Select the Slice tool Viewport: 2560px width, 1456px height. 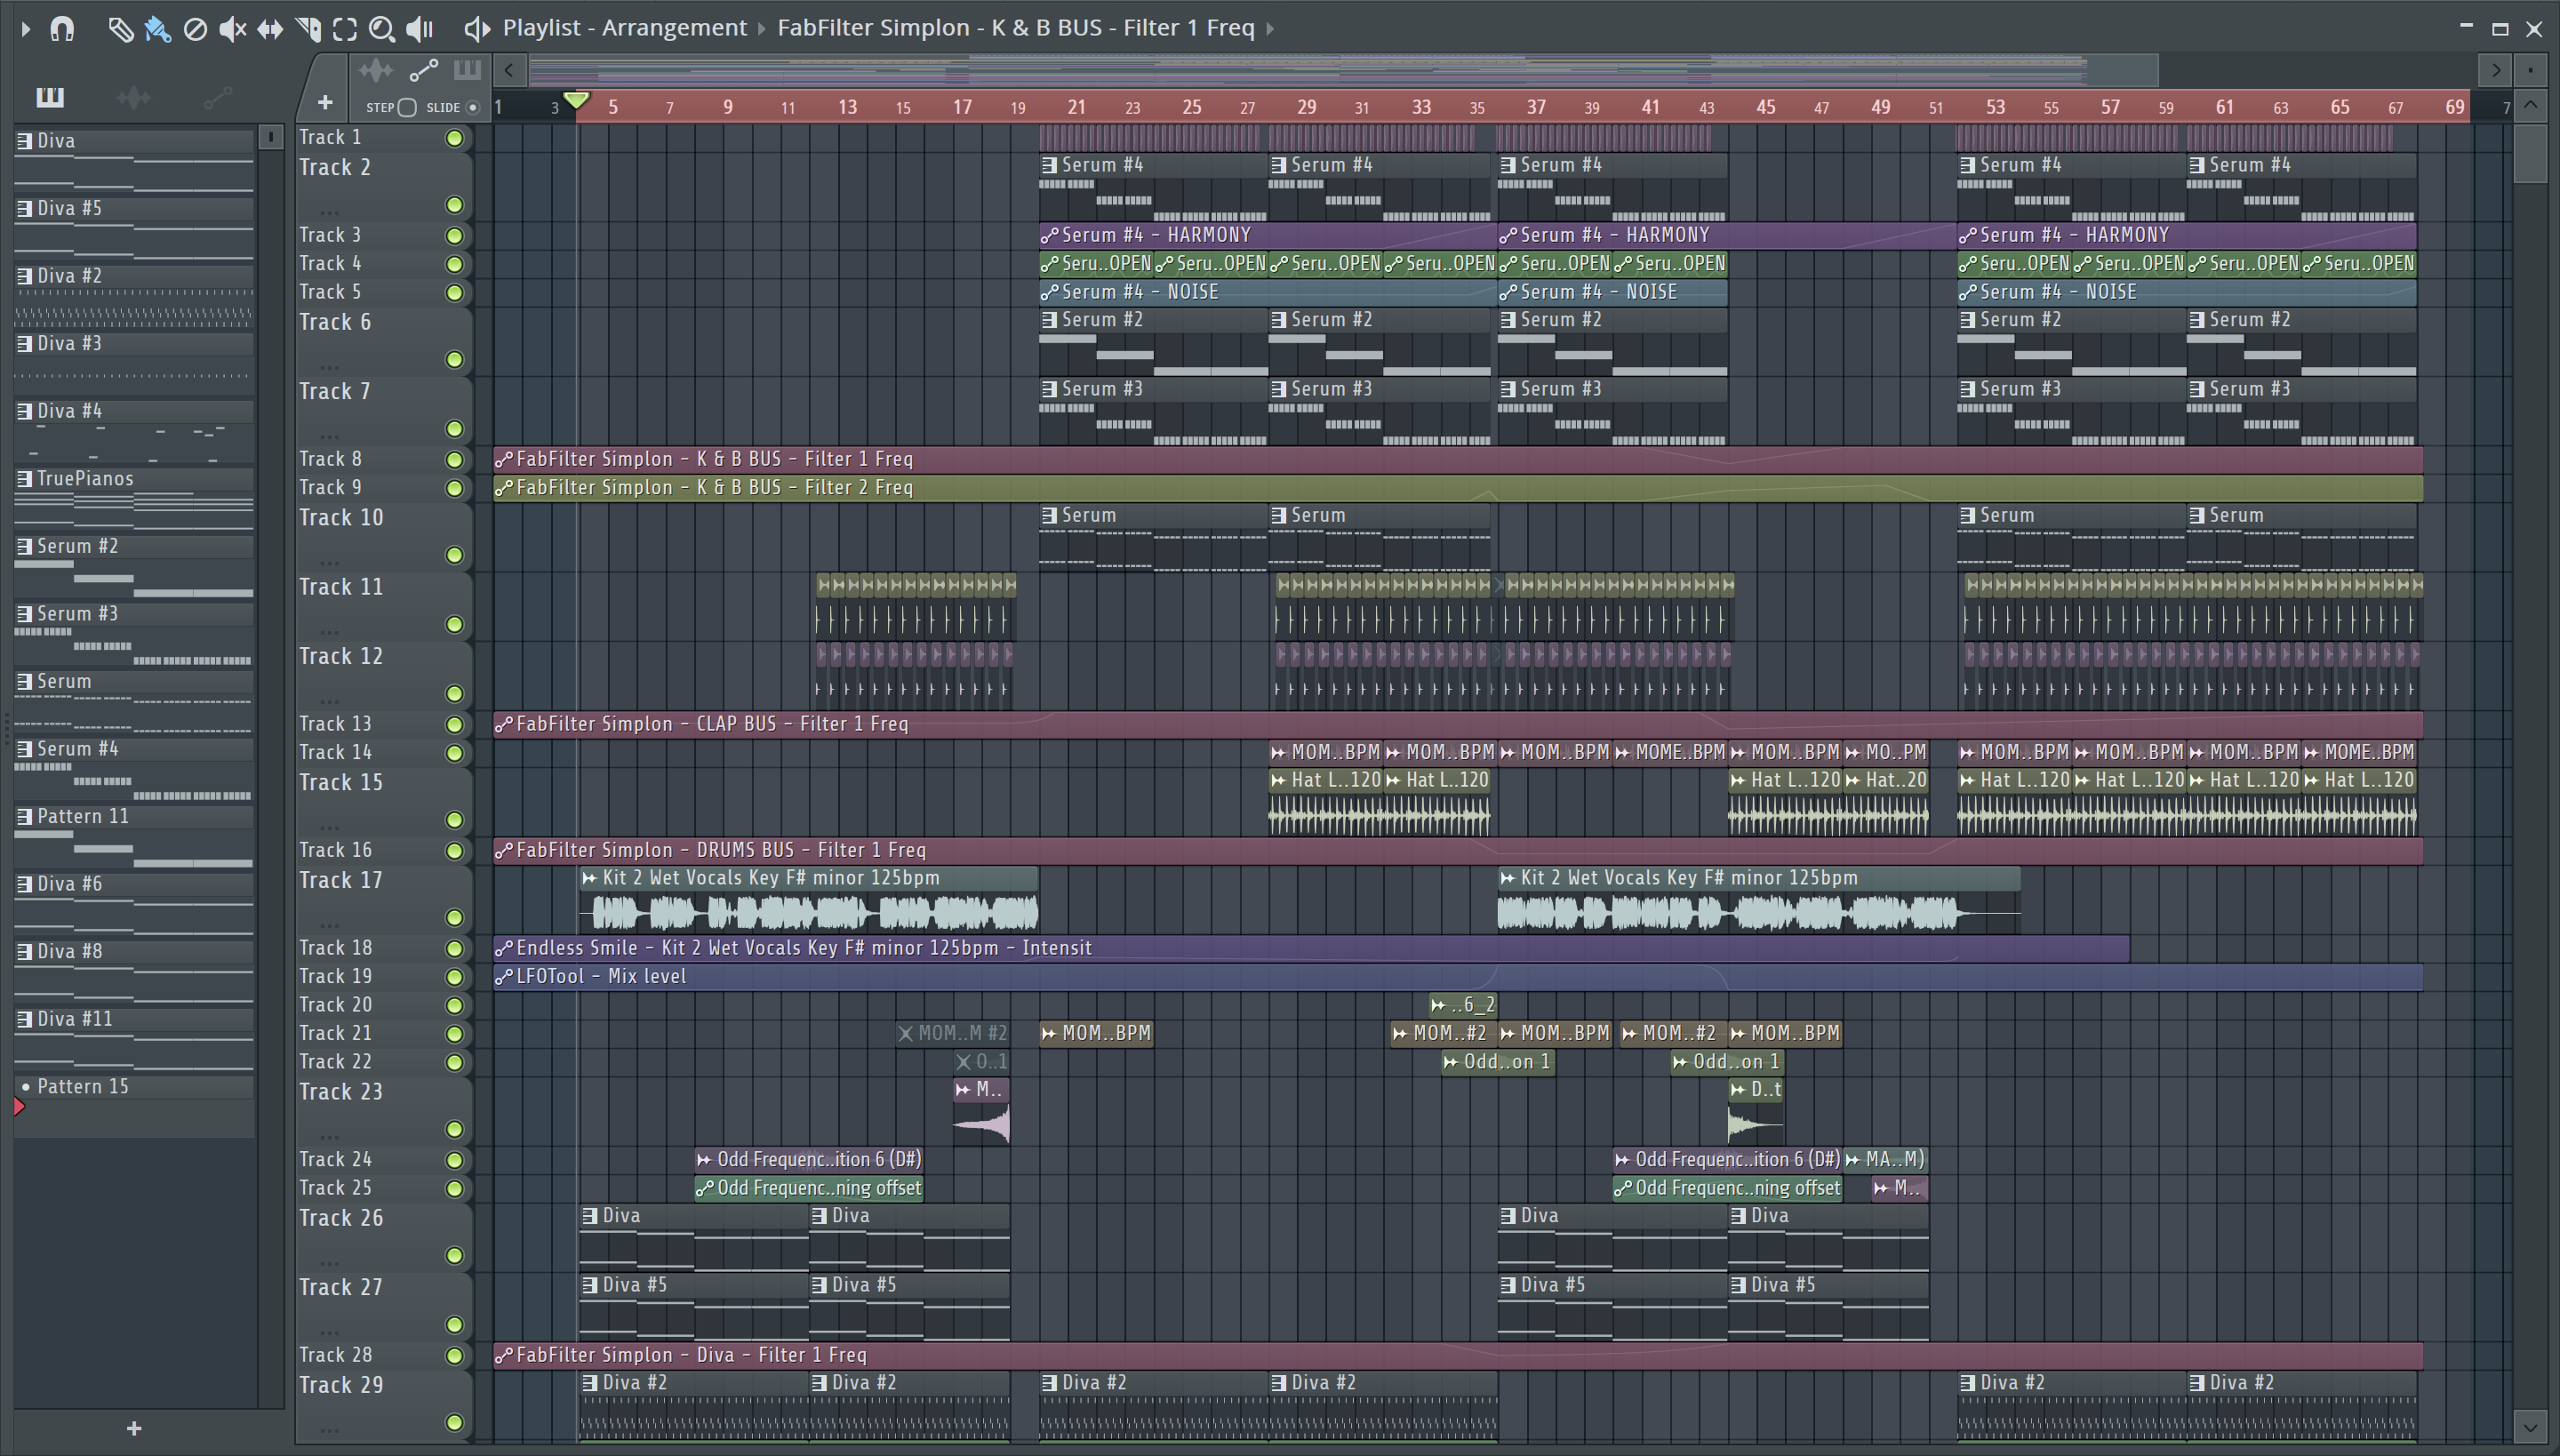[x=308, y=29]
